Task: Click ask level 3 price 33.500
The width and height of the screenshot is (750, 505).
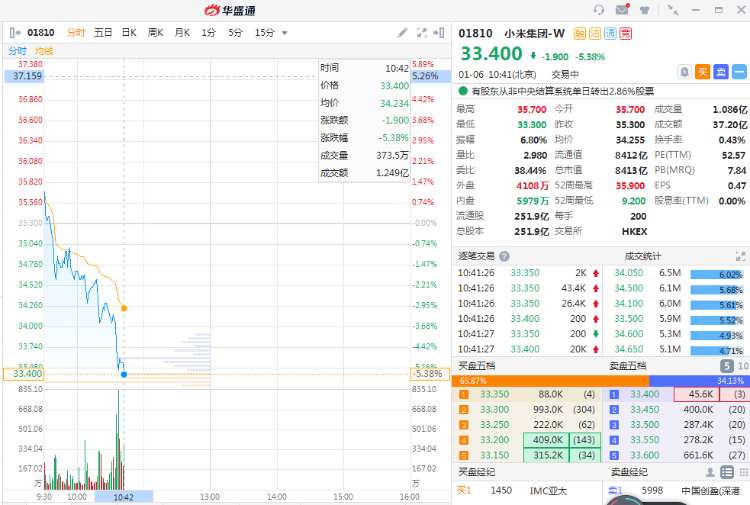Action: [x=645, y=425]
